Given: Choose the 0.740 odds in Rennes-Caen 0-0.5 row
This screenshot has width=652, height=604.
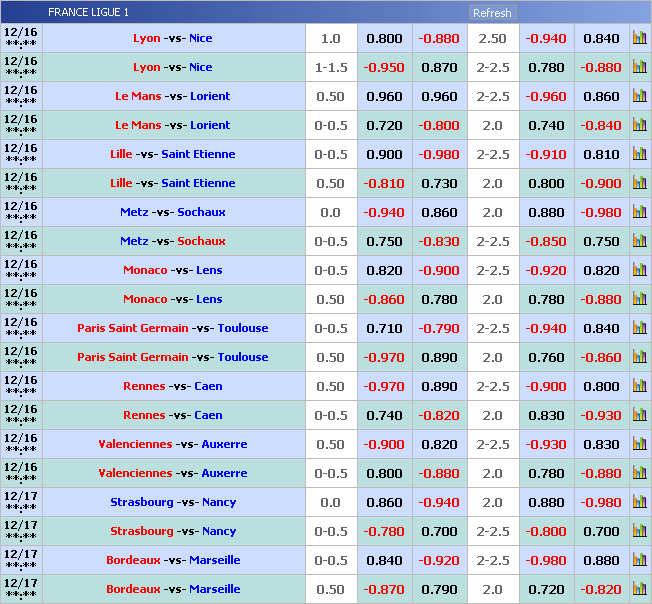Looking at the screenshot, I should tap(384, 416).
